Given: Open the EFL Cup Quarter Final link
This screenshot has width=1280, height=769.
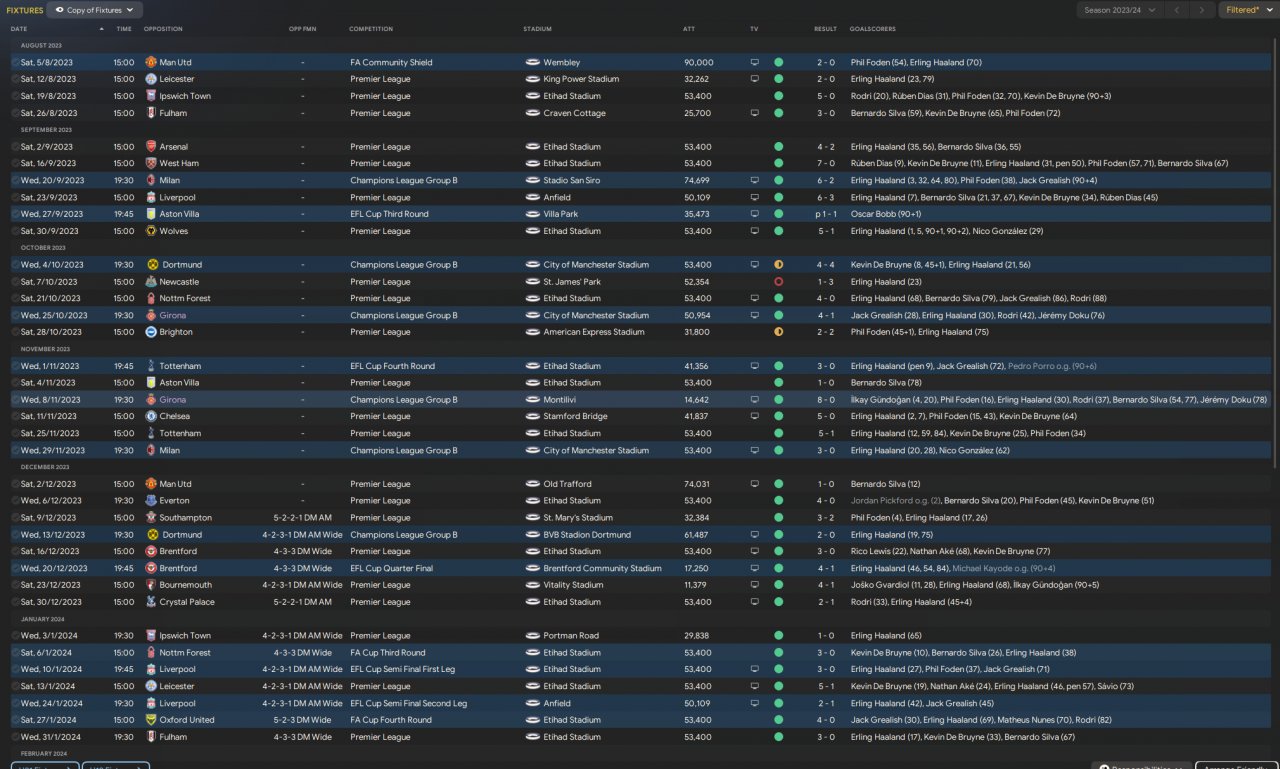Looking at the screenshot, I should click(x=392, y=568).
